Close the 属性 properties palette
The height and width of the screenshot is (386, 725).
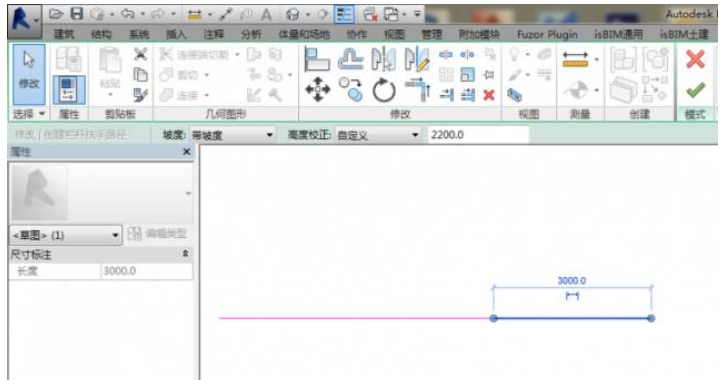(187, 152)
